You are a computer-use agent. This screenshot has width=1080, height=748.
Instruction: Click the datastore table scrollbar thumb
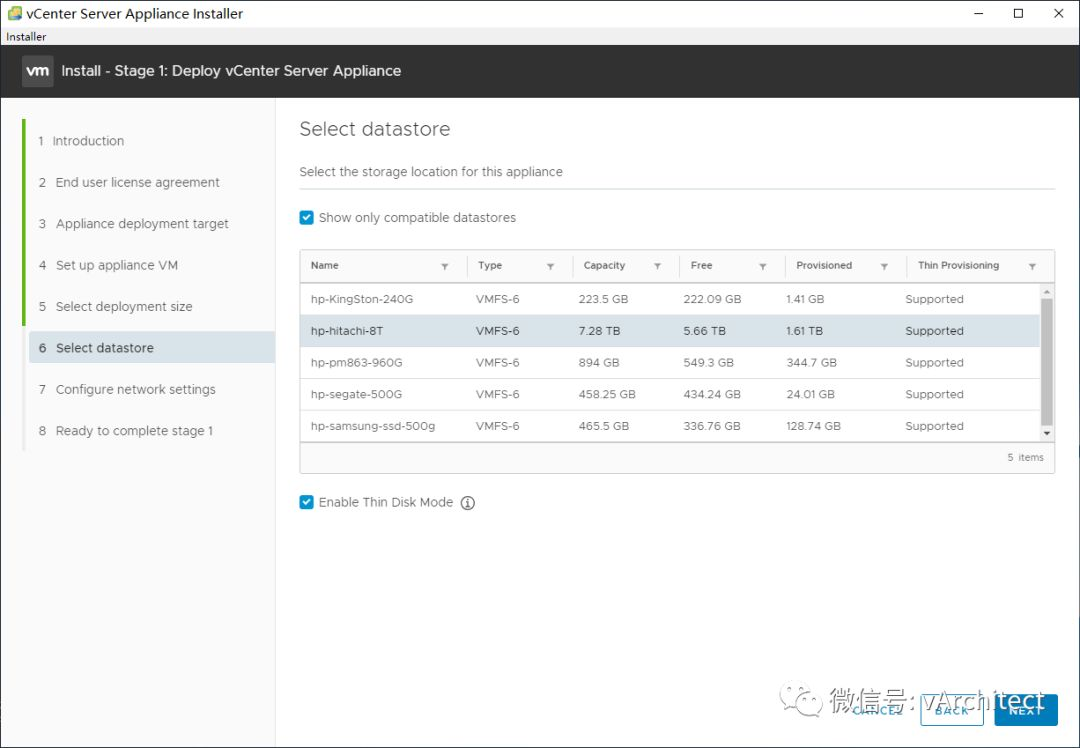(x=1047, y=362)
